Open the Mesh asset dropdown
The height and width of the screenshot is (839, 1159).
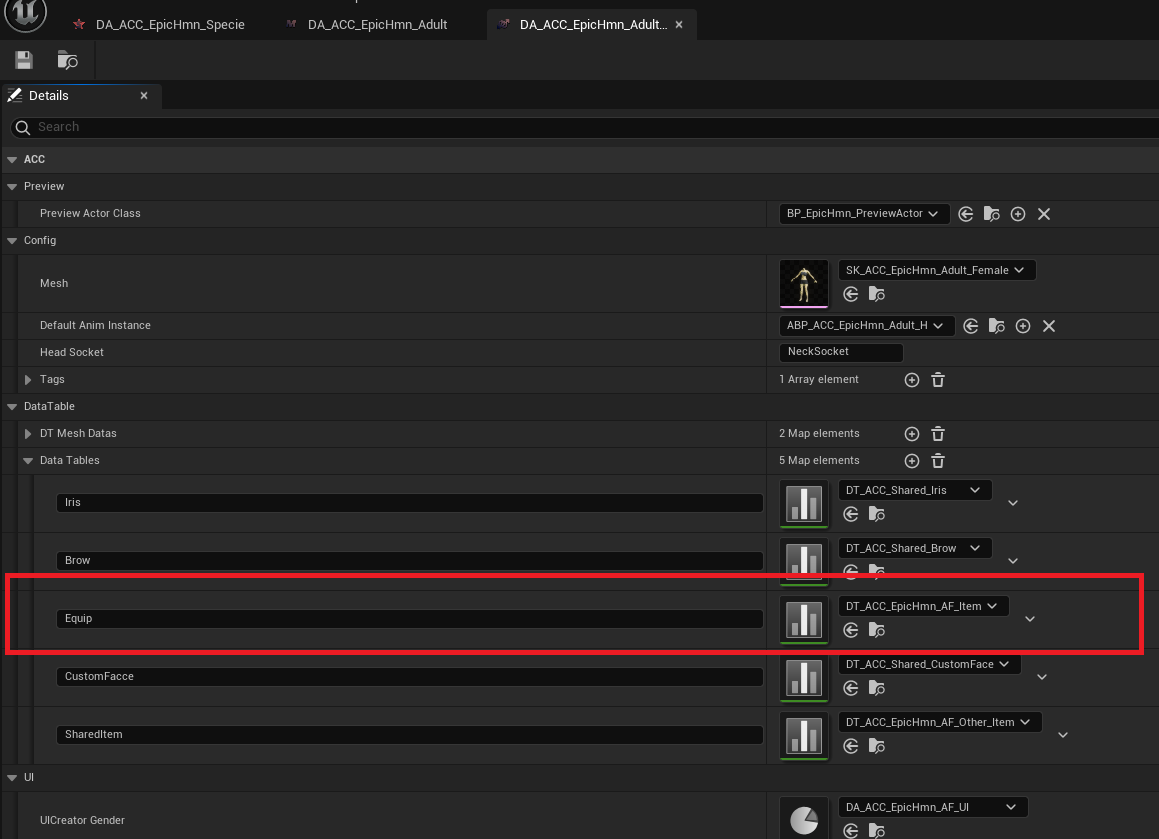click(936, 269)
